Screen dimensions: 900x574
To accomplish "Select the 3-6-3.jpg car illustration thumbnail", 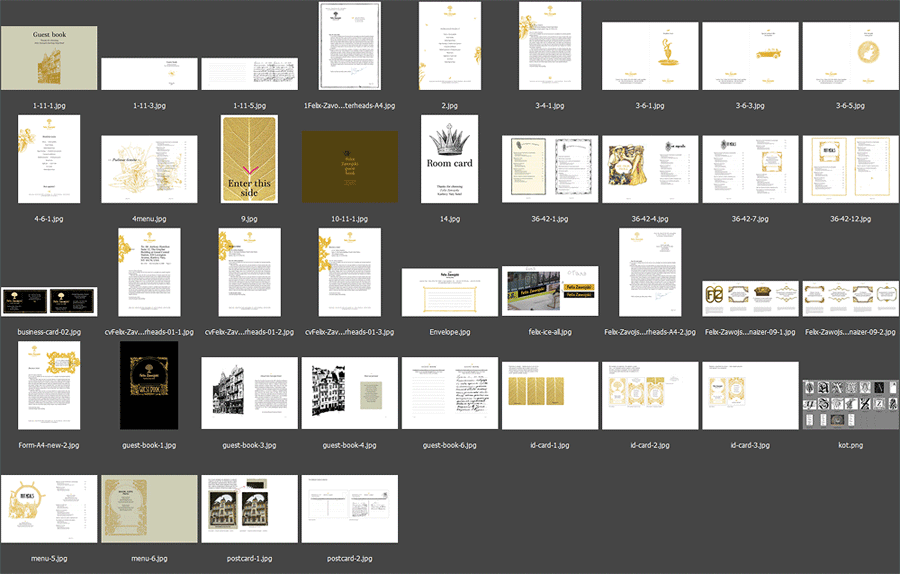I will point(749,55).
